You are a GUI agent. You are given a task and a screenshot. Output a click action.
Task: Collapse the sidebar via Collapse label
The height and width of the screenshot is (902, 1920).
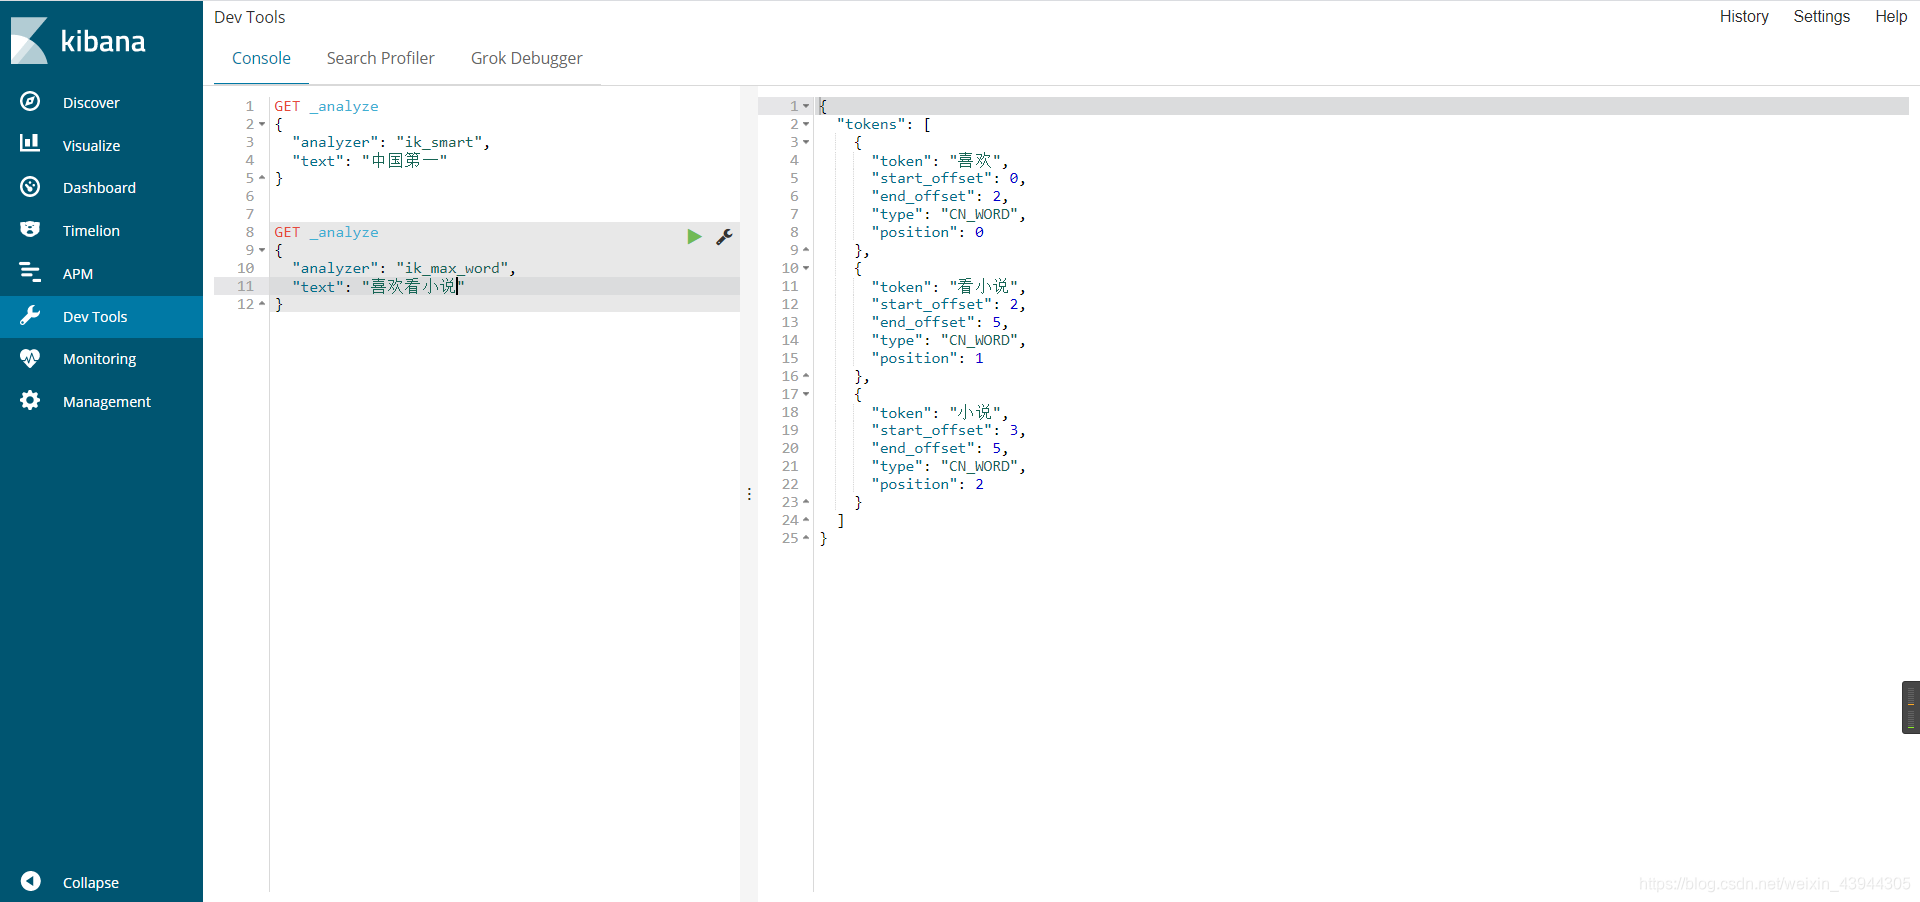pos(90,882)
